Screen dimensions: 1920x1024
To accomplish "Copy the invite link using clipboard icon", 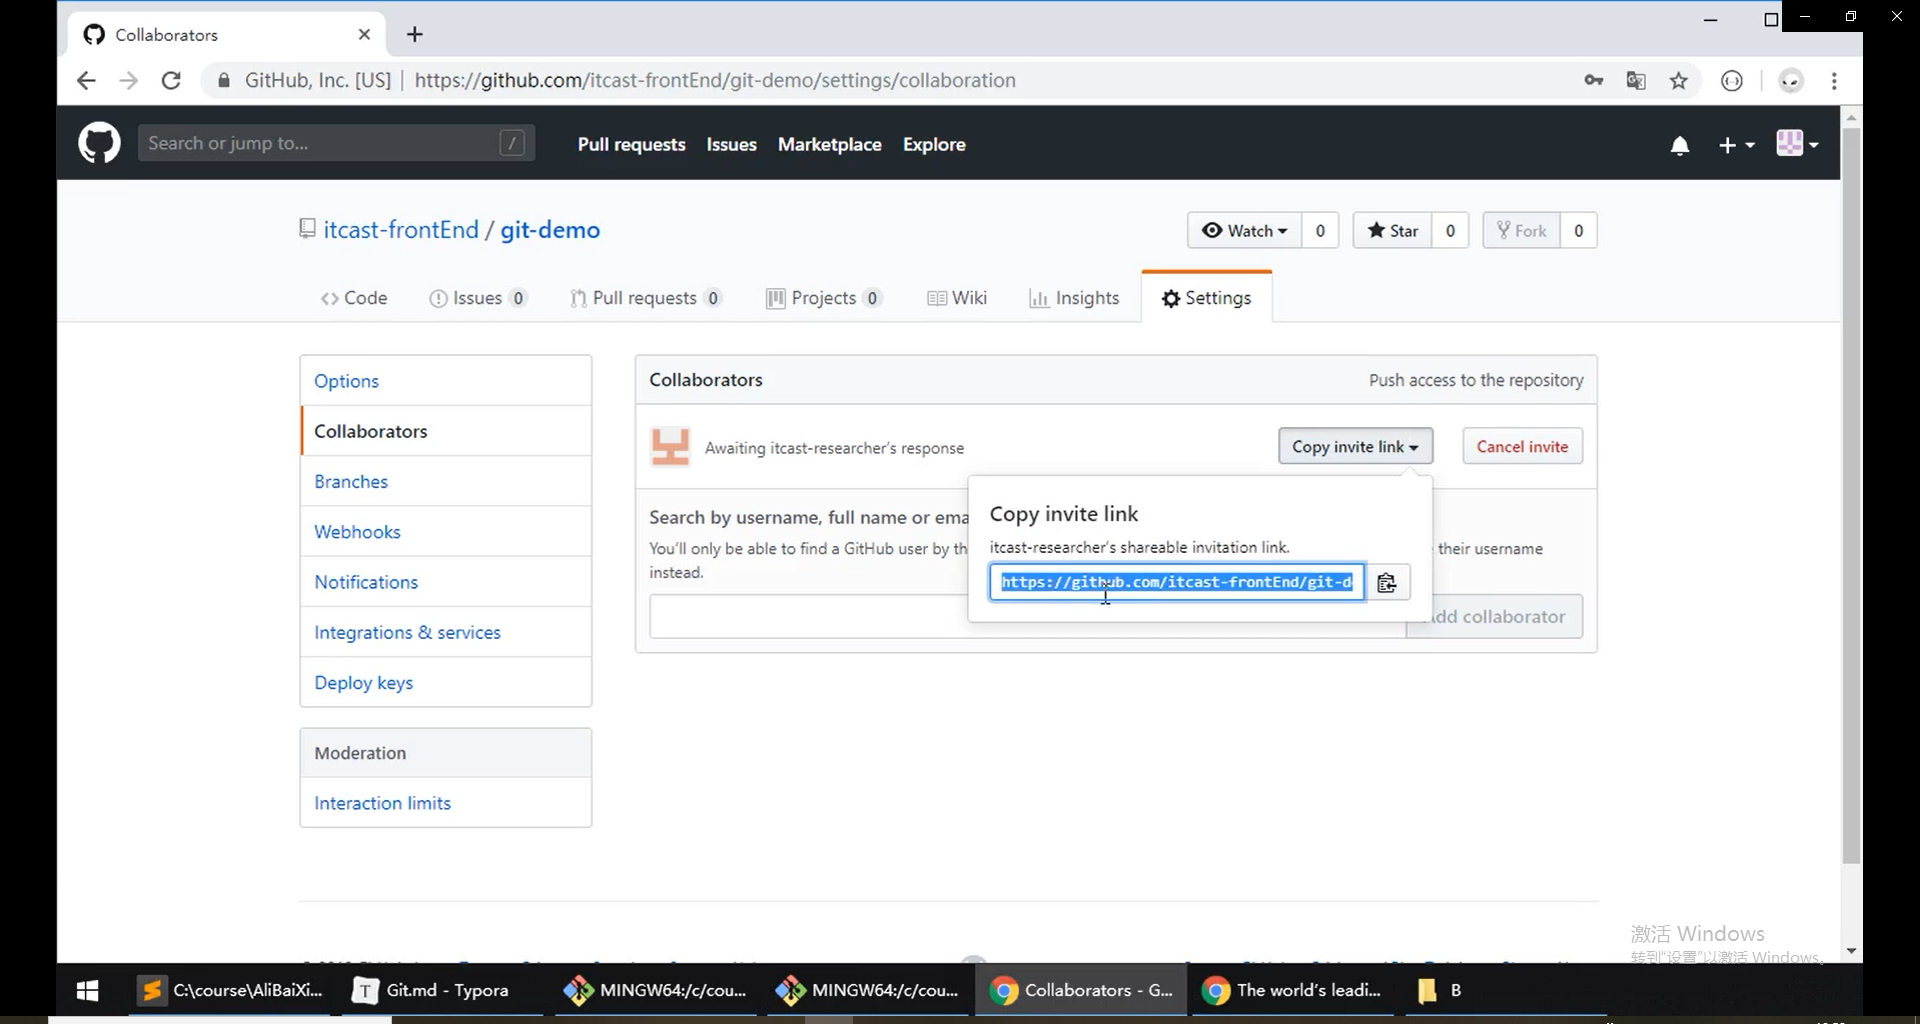I will [x=1388, y=582].
